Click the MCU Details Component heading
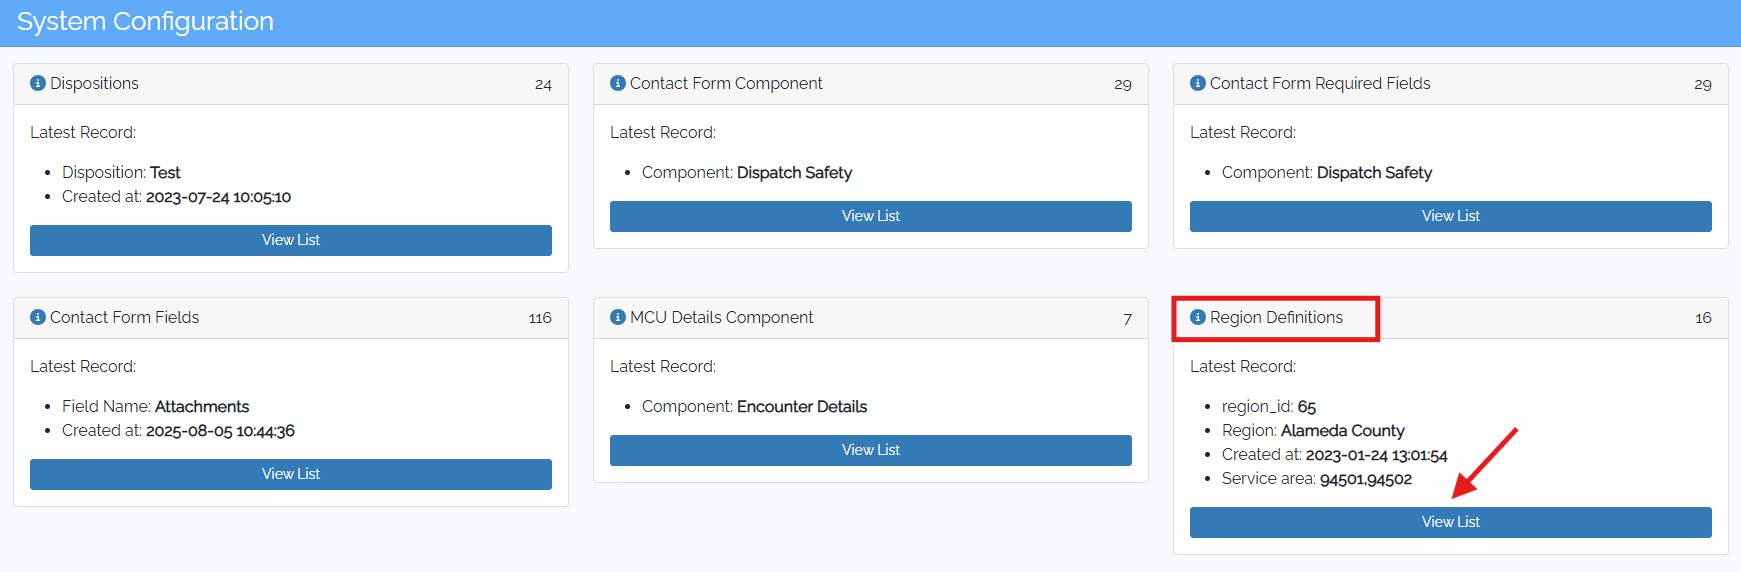1741x572 pixels. [721, 317]
